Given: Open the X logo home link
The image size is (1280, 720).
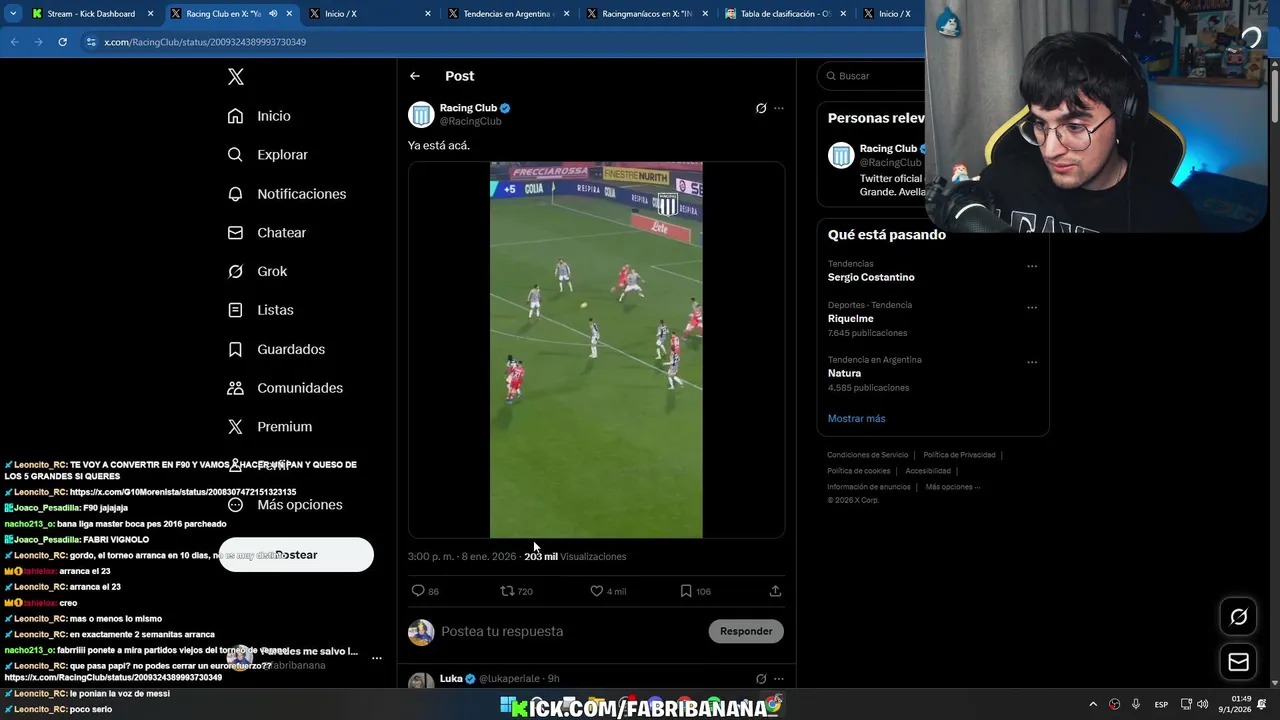Looking at the screenshot, I should coord(235,77).
